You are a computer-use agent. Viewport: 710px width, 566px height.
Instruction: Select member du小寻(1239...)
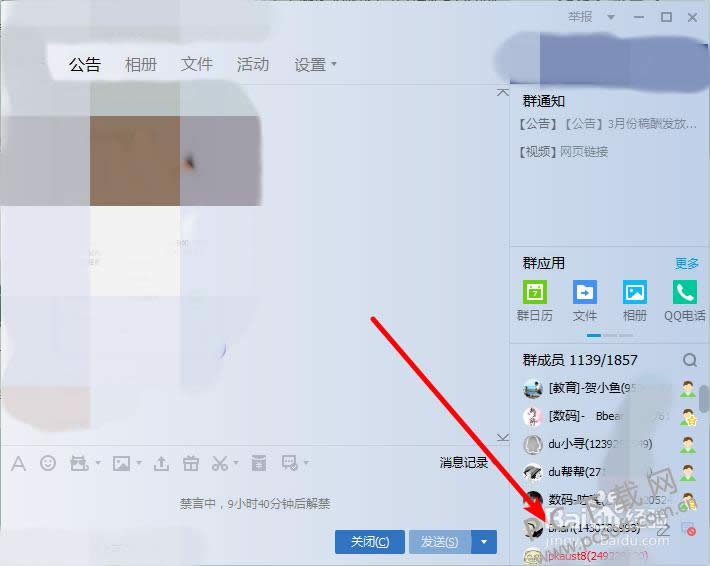click(609, 445)
